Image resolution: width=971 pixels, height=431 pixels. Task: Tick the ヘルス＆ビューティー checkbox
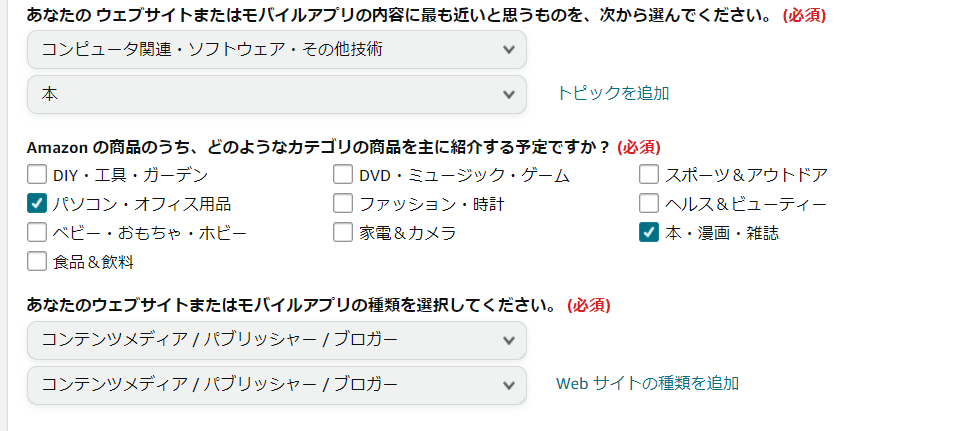point(649,204)
